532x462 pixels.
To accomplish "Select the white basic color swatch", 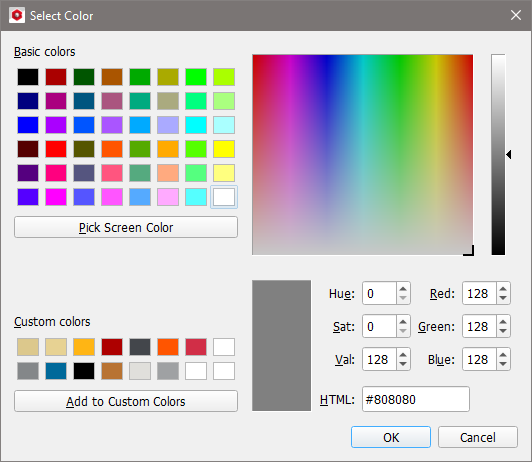I will (x=224, y=197).
